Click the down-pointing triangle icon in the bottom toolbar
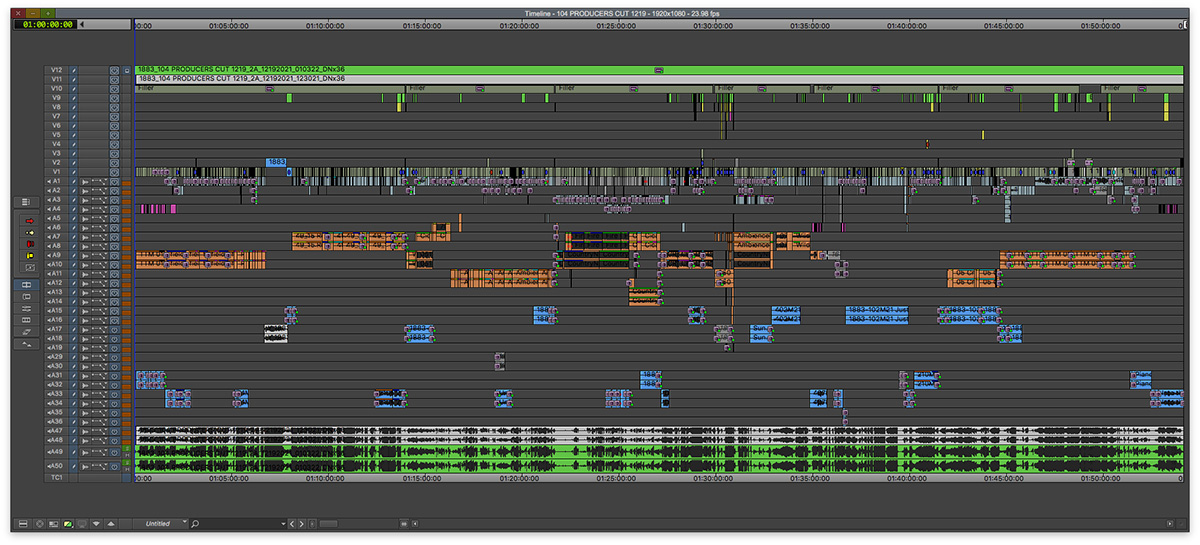The image size is (1200, 545). click(96, 524)
